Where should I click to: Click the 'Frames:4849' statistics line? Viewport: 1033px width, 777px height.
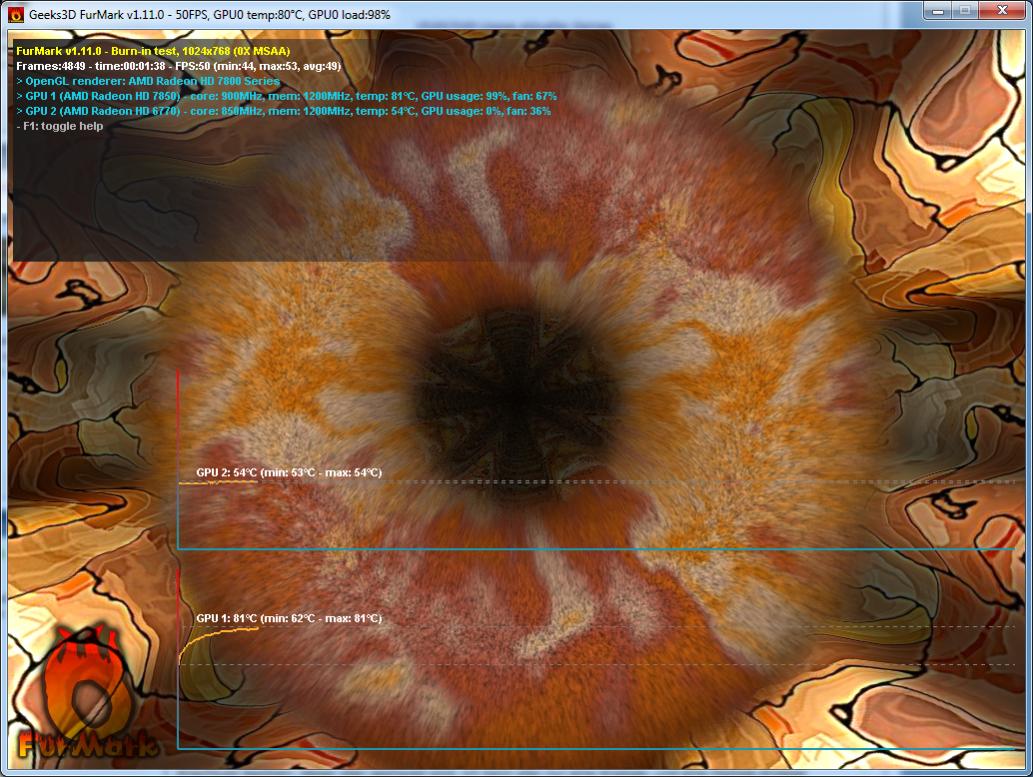click(x=179, y=66)
